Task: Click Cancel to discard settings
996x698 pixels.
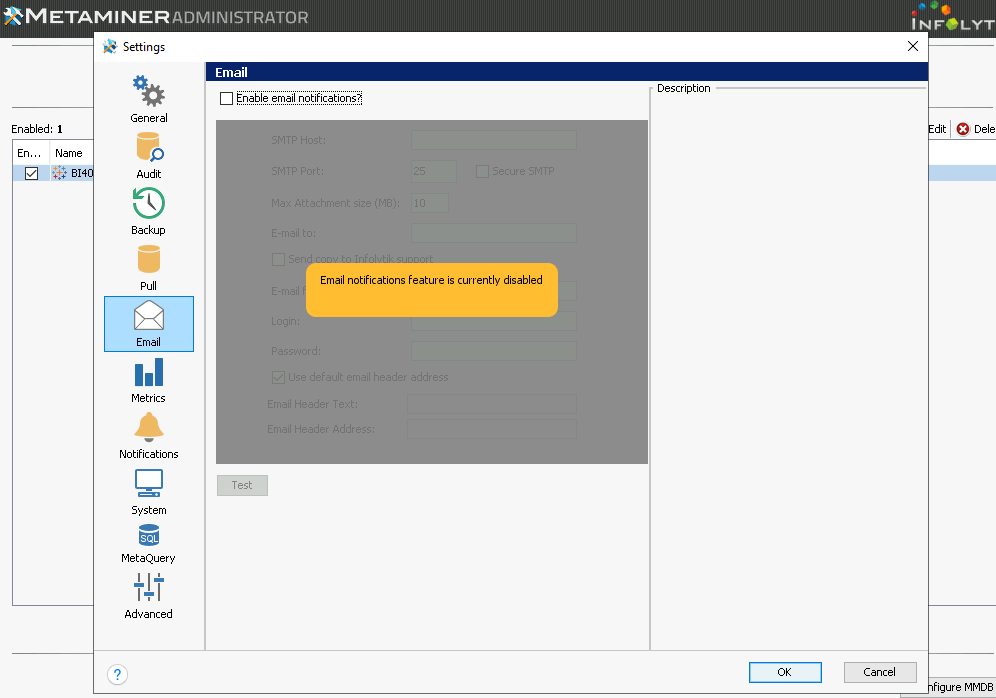Action: 880,672
